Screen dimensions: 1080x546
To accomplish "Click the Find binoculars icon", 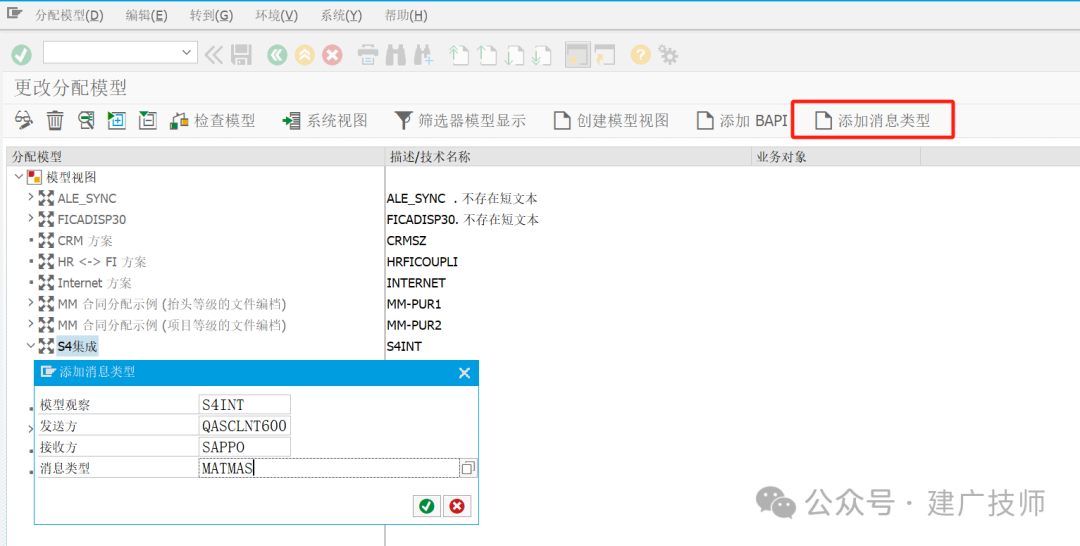I will tap(395, 54).
